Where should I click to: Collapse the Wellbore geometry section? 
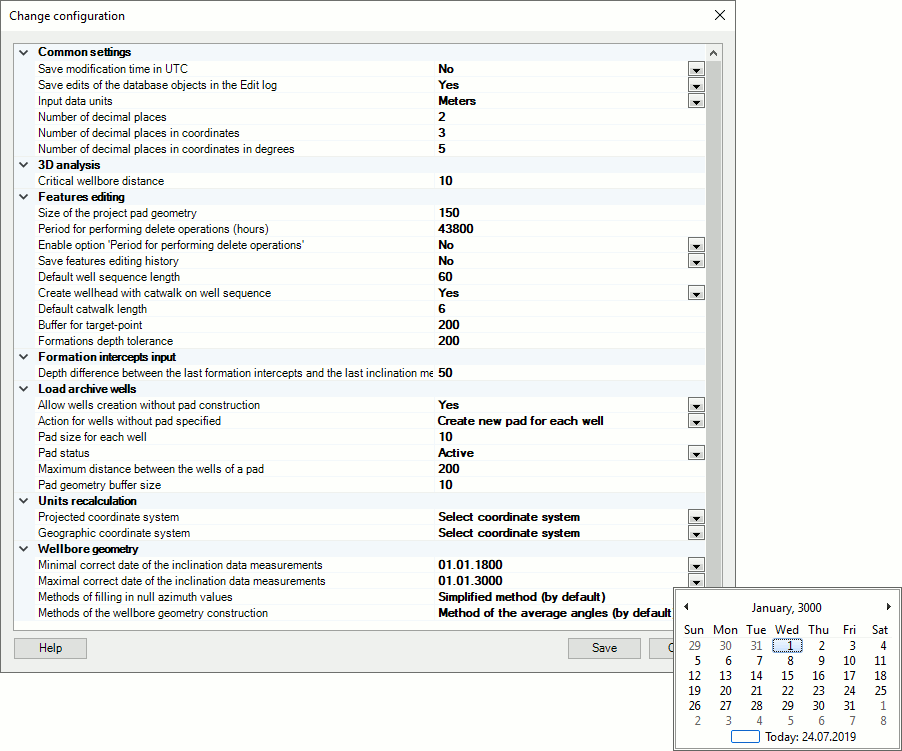click(x=24, y=549)
